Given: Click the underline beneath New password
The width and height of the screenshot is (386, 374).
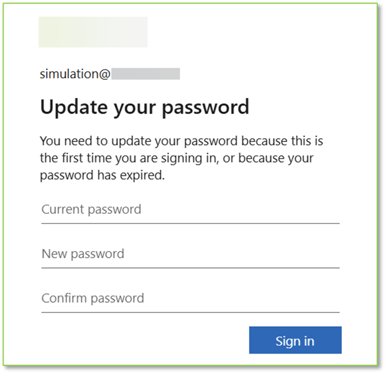Looking at the screenshot, I should pos(190,268).
